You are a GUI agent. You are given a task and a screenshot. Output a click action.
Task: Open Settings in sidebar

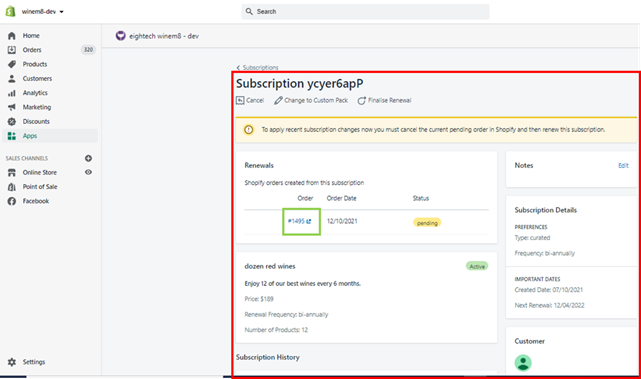[34, 362]
